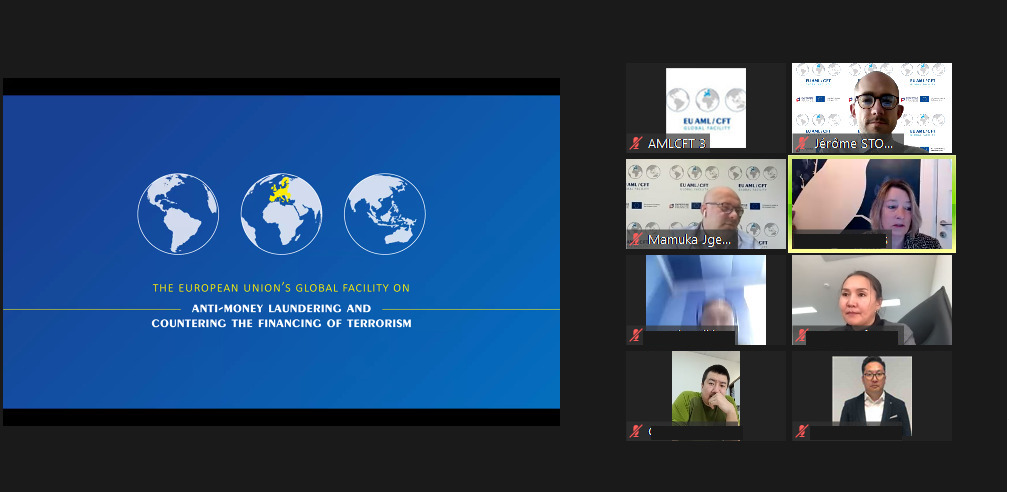Click the yellow 'European Union's Global Facility on' text
Image resolution: width=1009 pixels, height=492 pixels.
[x=281, y=288]
